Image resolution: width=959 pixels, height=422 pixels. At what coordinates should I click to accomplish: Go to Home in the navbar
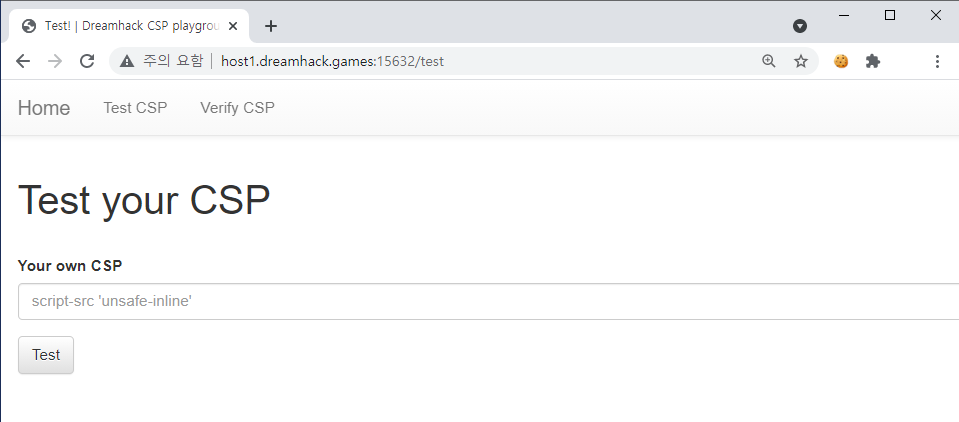[44, 108]
